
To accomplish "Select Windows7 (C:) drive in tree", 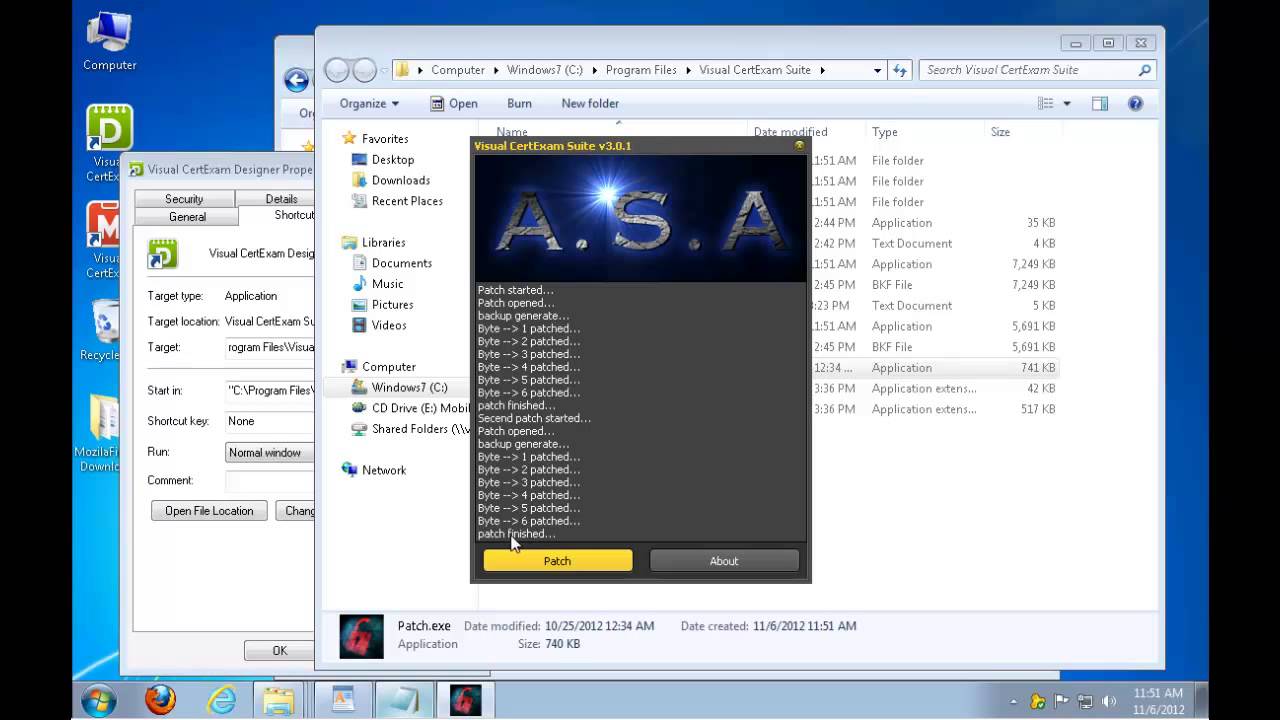I will tap(409, 388).
